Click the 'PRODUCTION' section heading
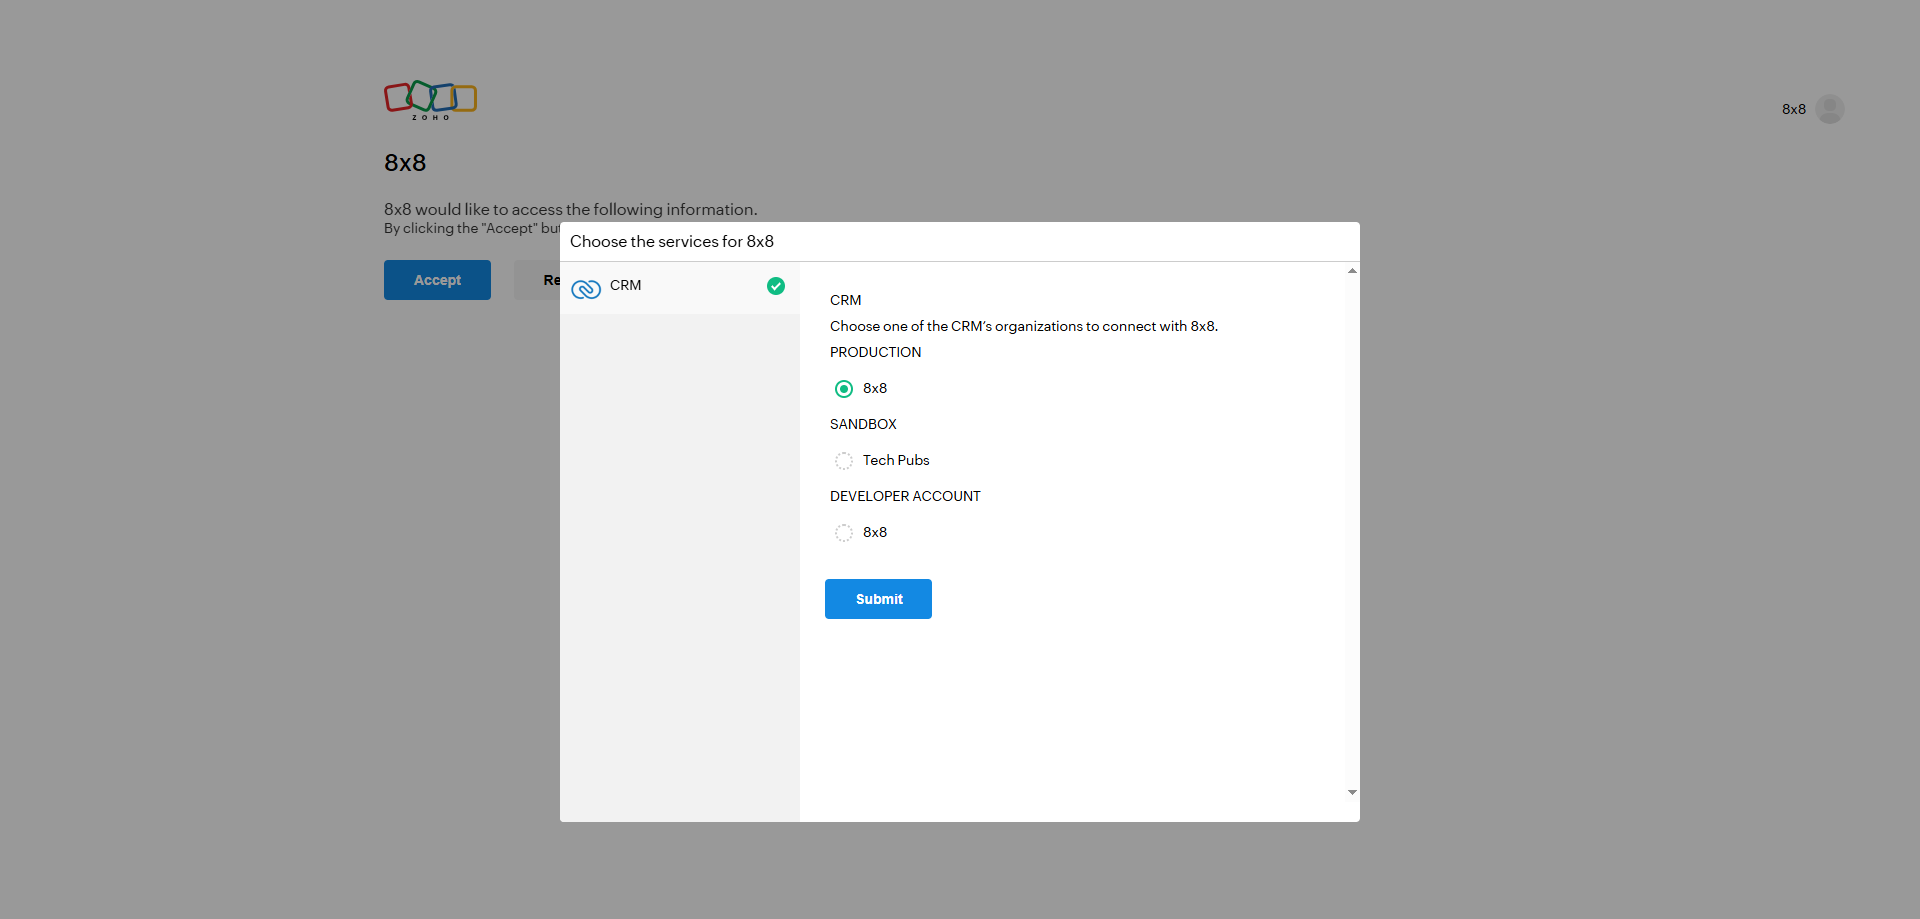This screenshot has height=919, width=1920. (876, 352)
